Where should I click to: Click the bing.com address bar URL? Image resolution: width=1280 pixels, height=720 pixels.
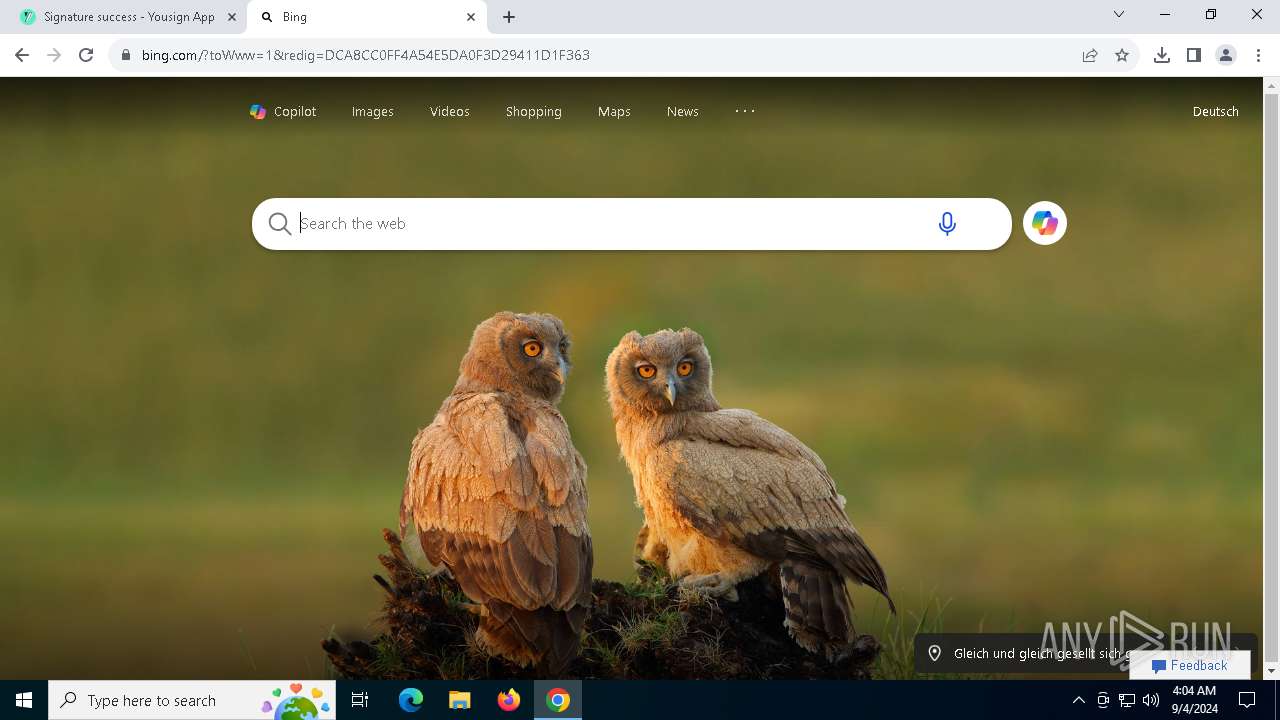click(x=366, y=55)
